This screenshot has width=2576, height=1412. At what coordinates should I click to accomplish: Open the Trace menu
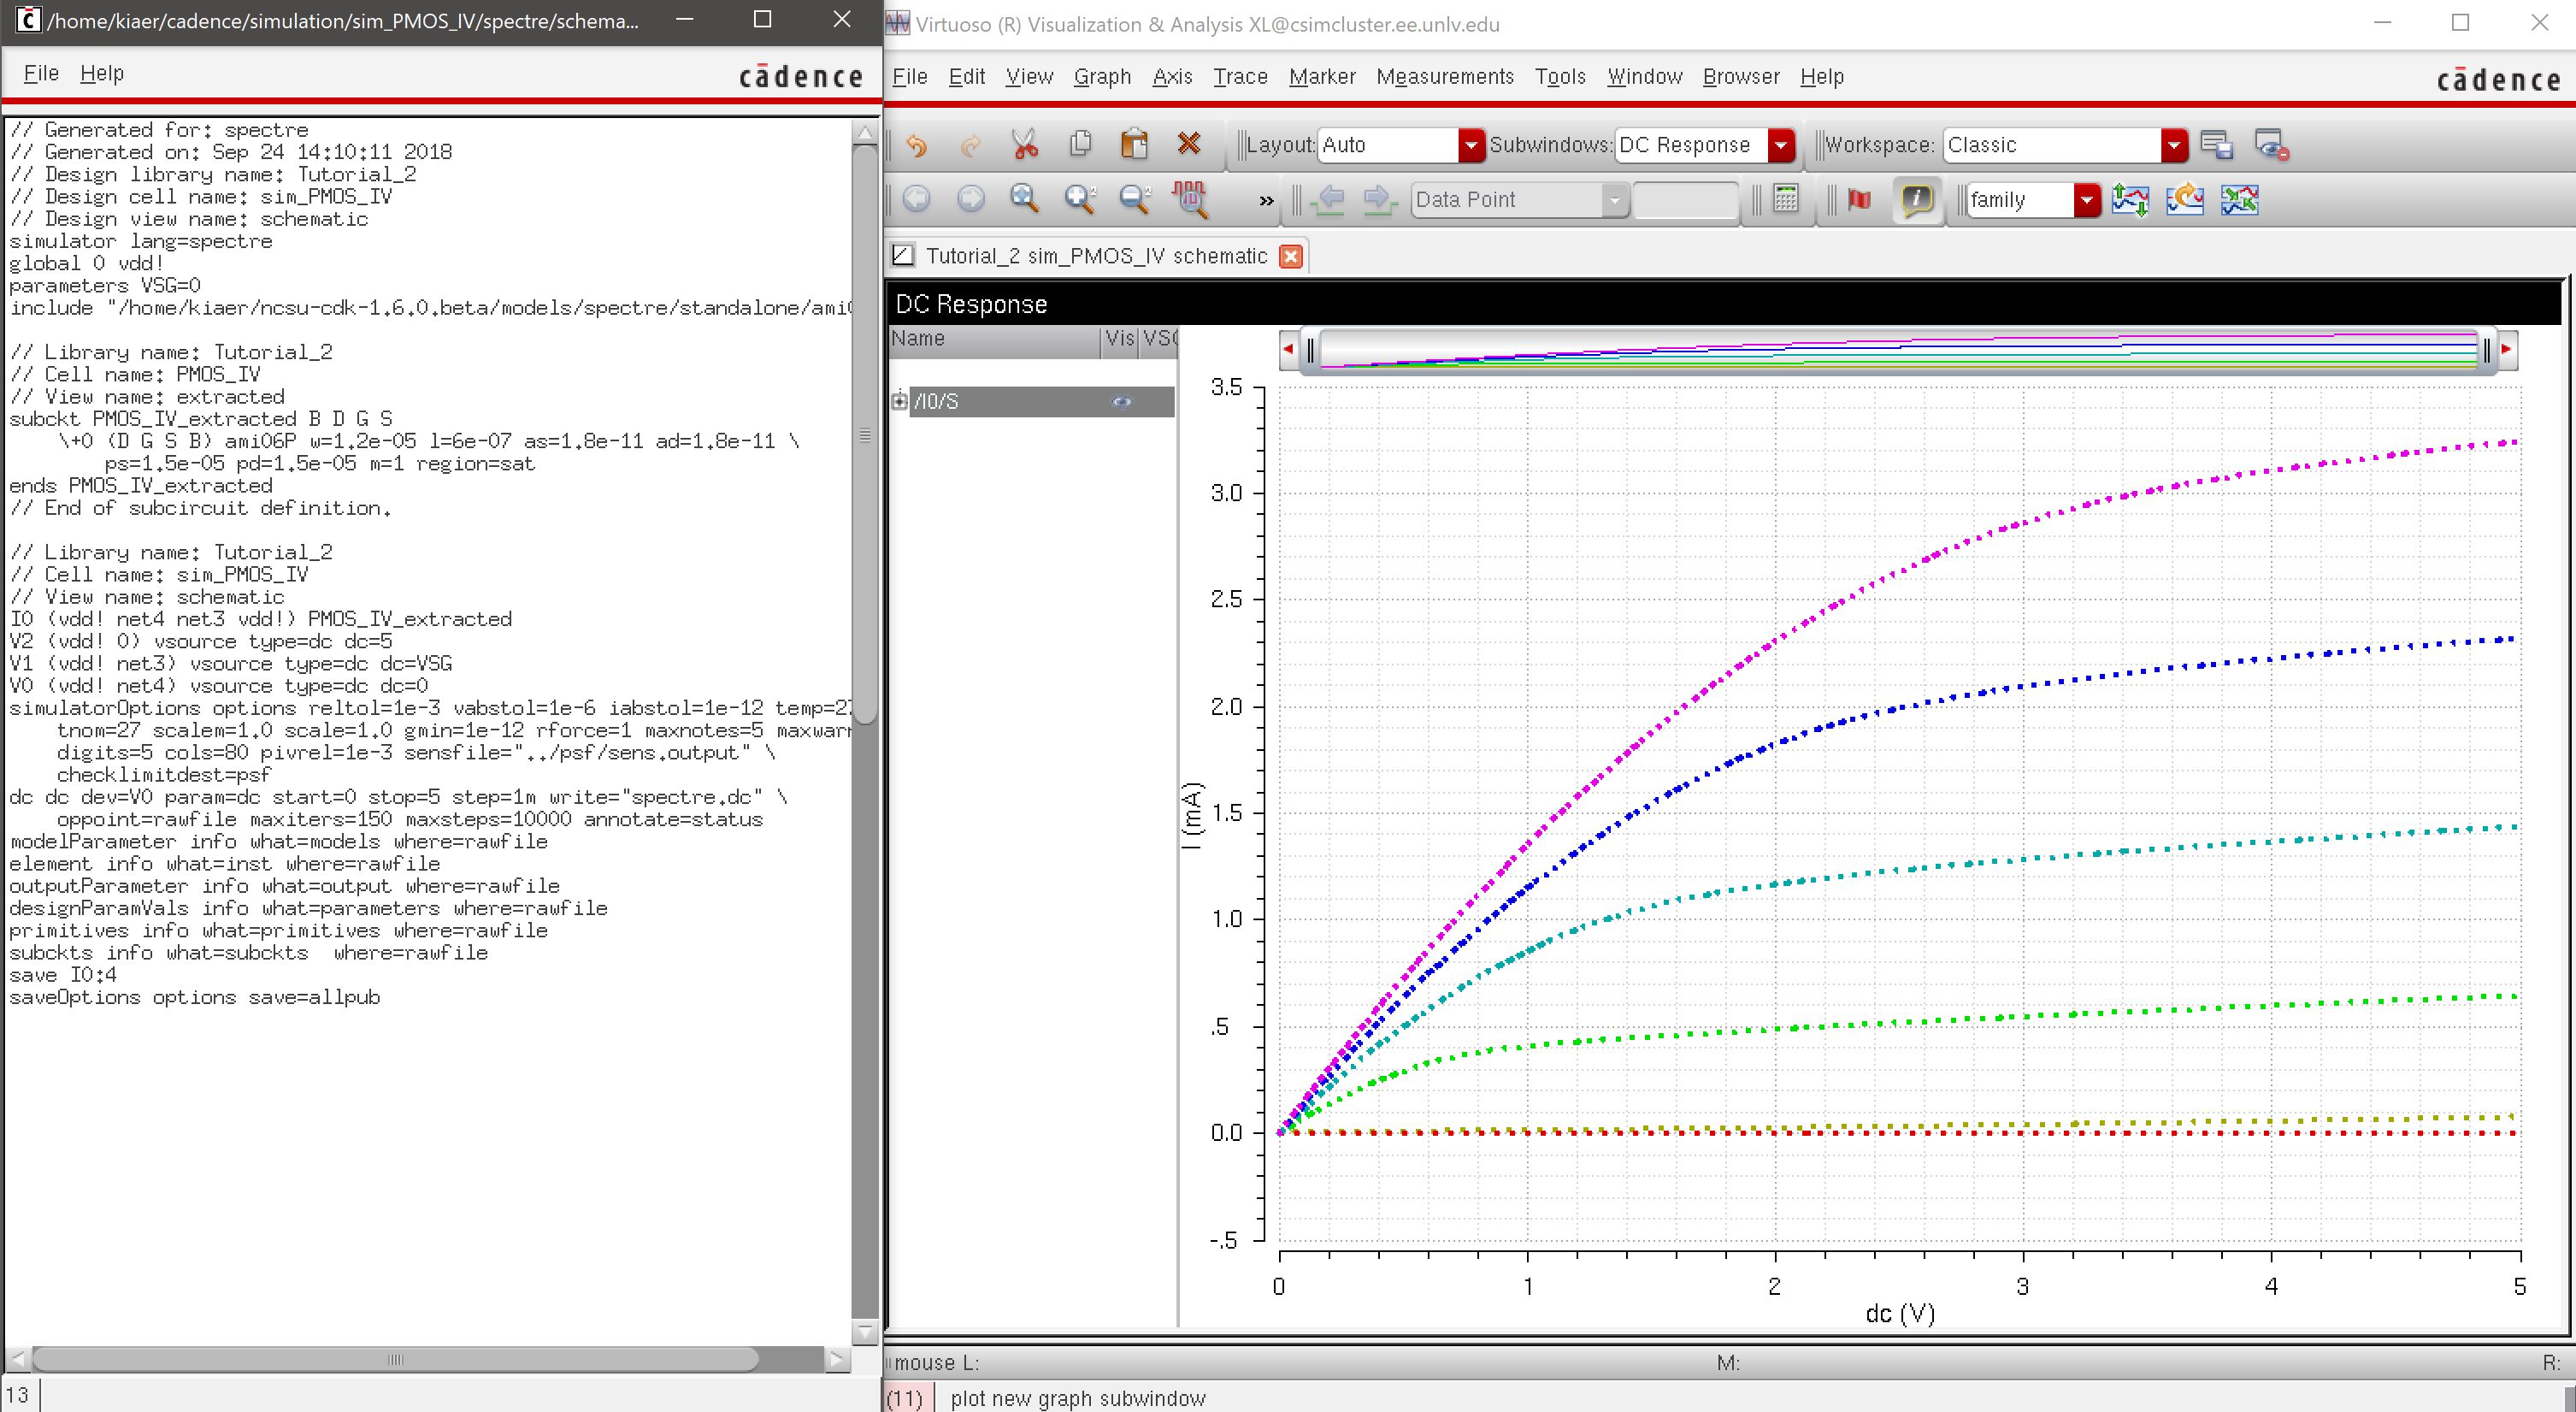coord(1240,76)
